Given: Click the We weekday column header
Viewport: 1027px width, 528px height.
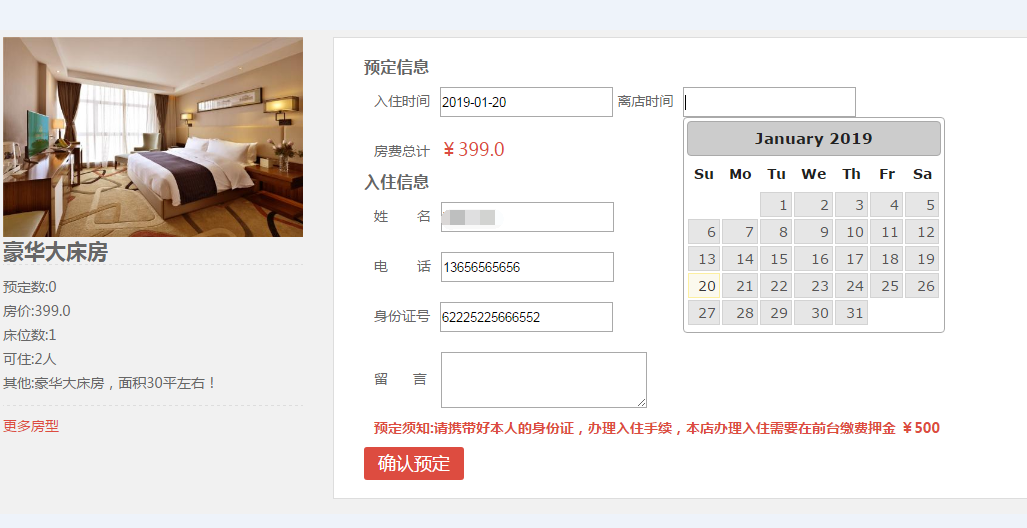Looking at the screenshot, I should [813, 174].
